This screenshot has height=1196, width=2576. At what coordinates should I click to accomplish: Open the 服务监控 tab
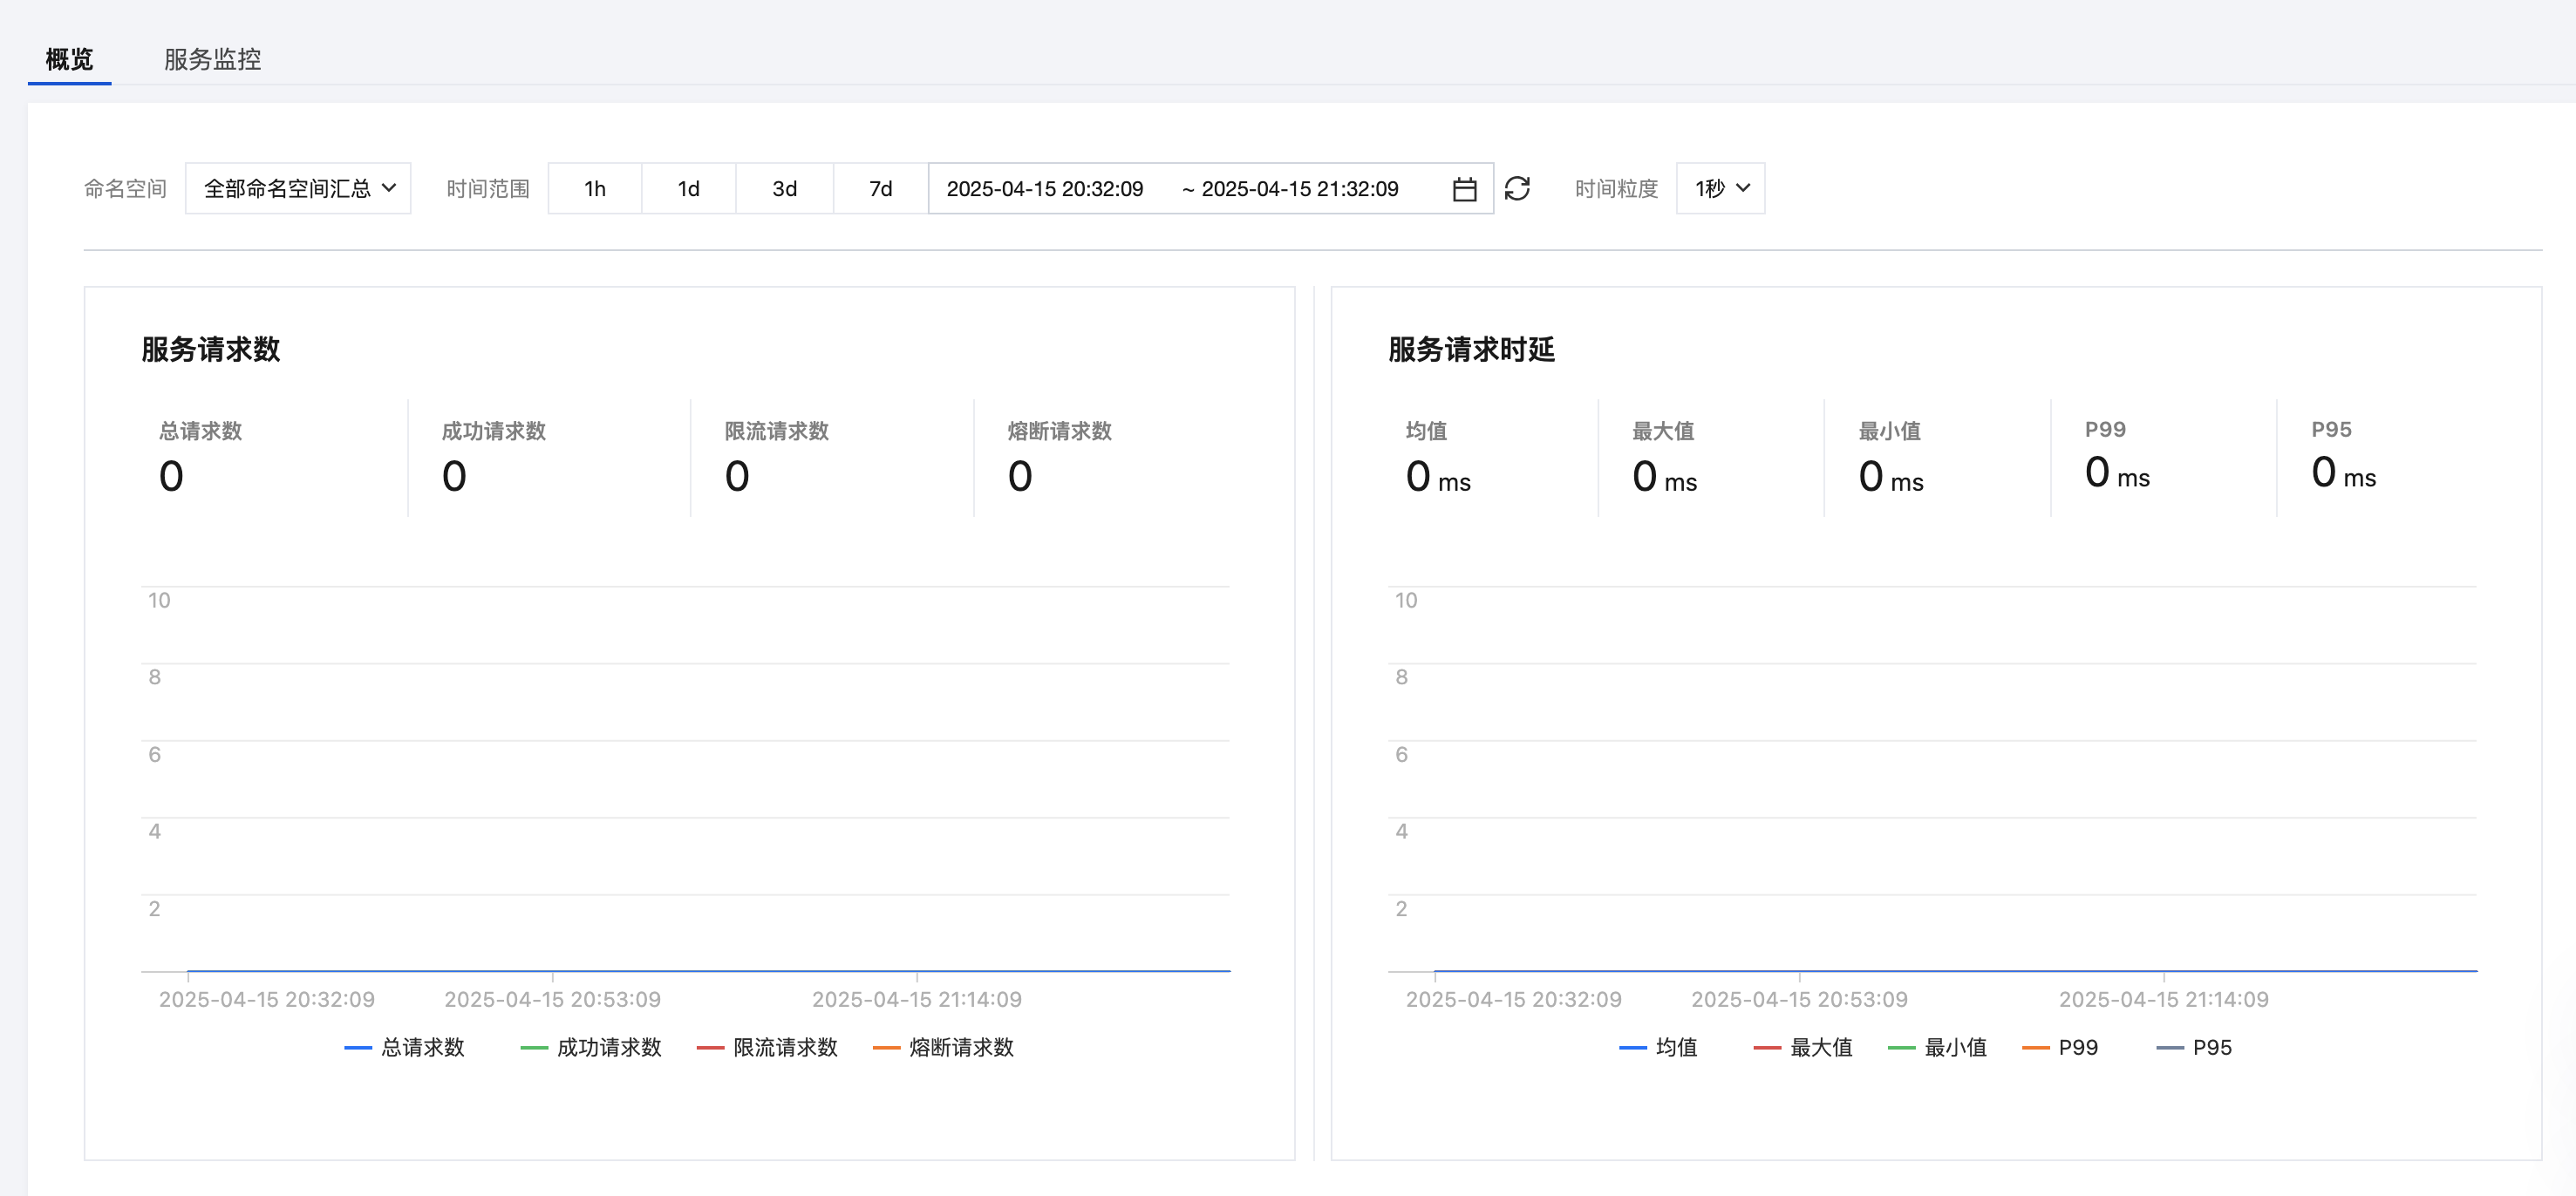(x=212, y=59)
